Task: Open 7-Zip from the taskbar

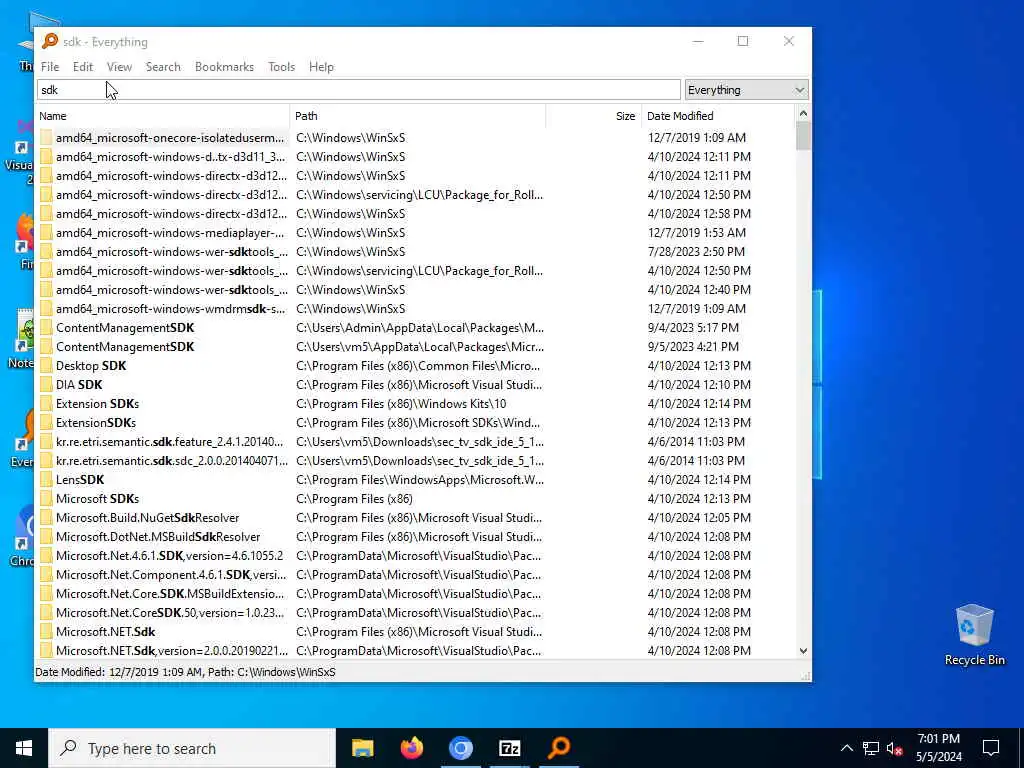Action: coord(509,748)
